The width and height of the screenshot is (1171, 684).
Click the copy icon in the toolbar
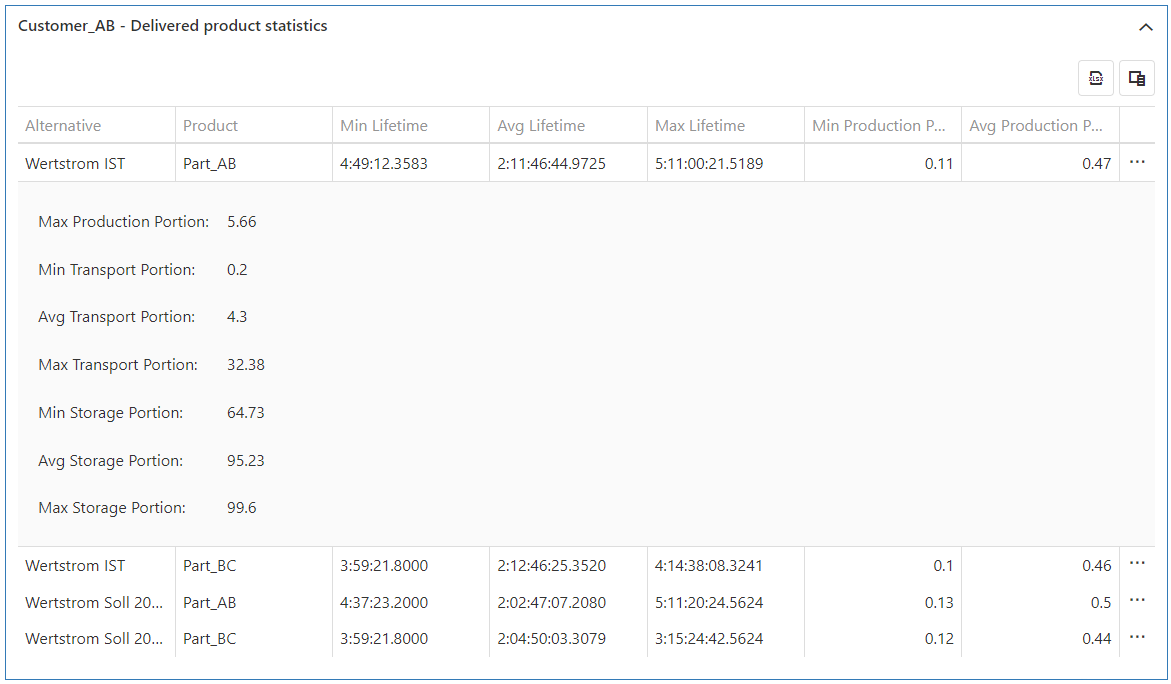coord(1136,77)
